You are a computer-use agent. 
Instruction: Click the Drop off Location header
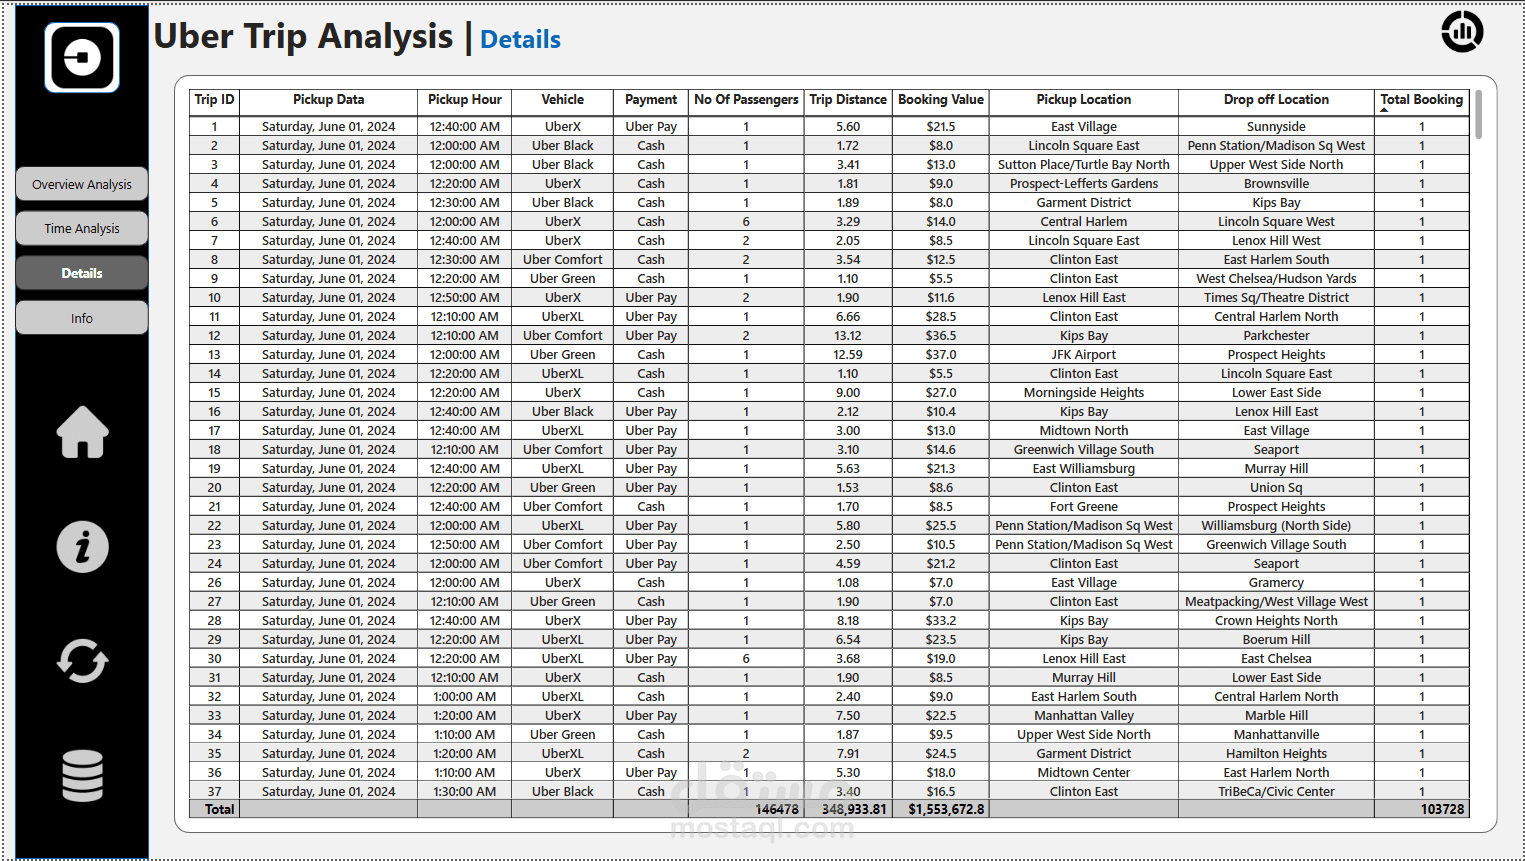pos(1276,100)
